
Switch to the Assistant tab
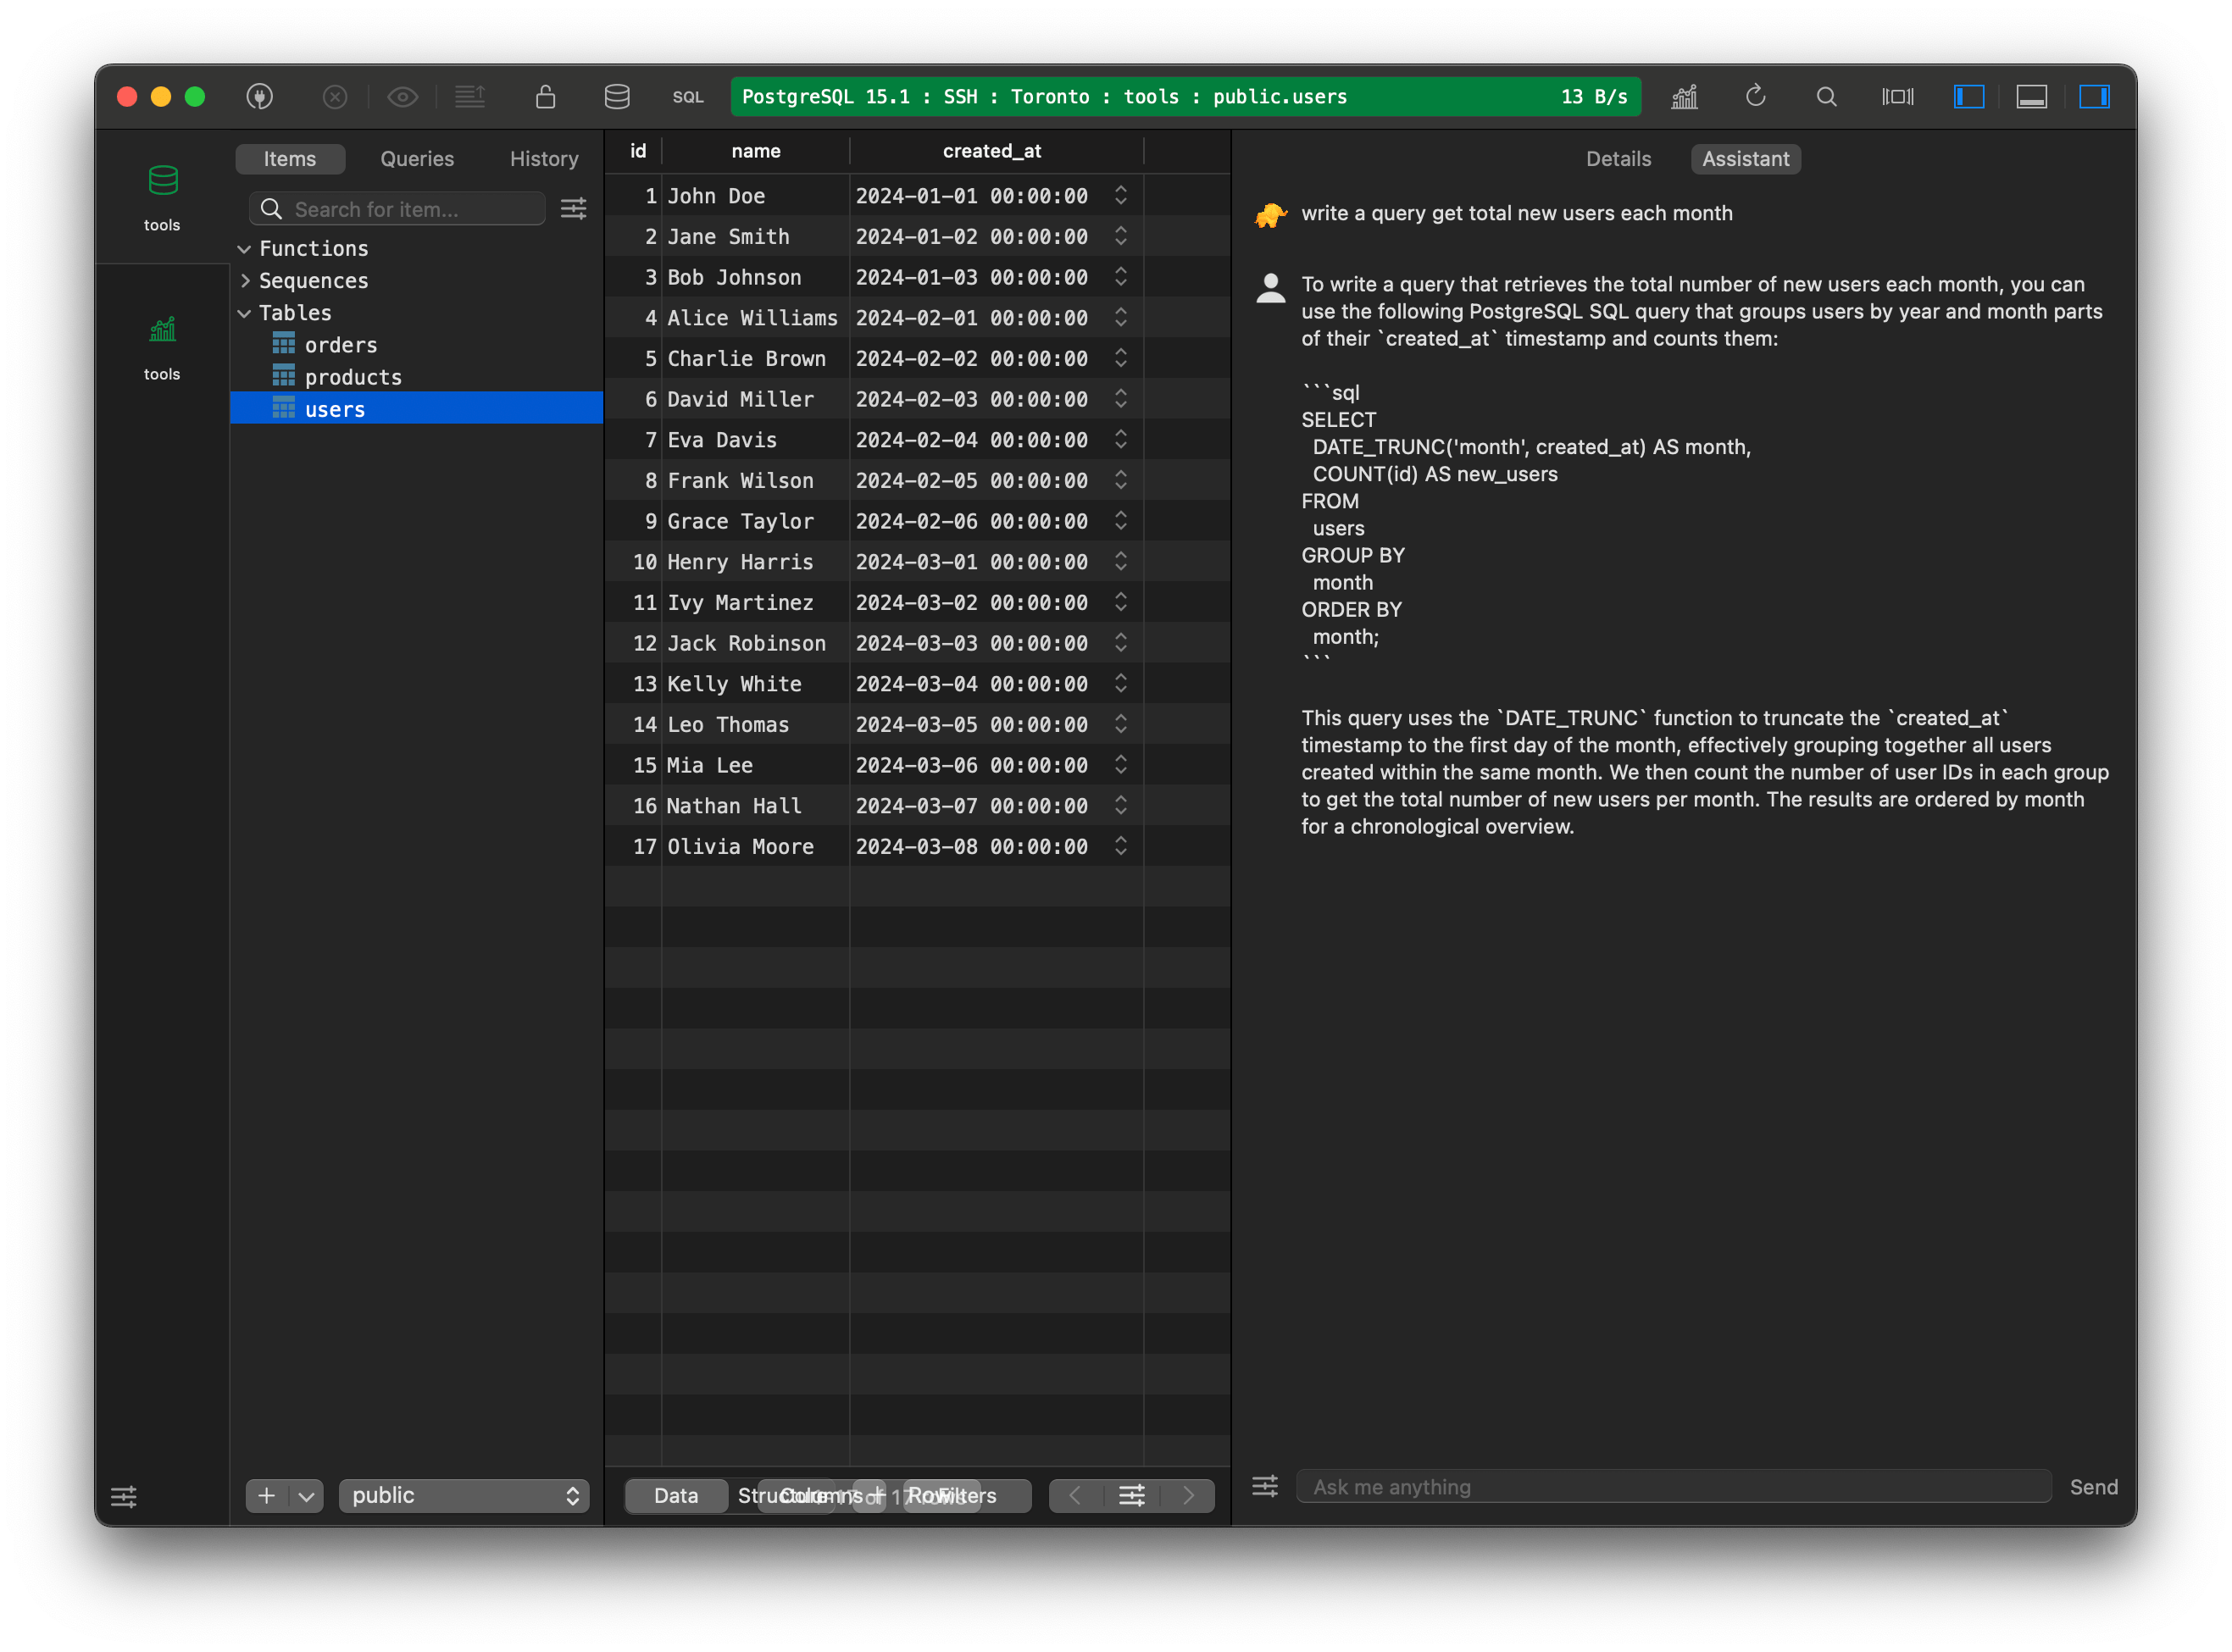(1745, 159)
